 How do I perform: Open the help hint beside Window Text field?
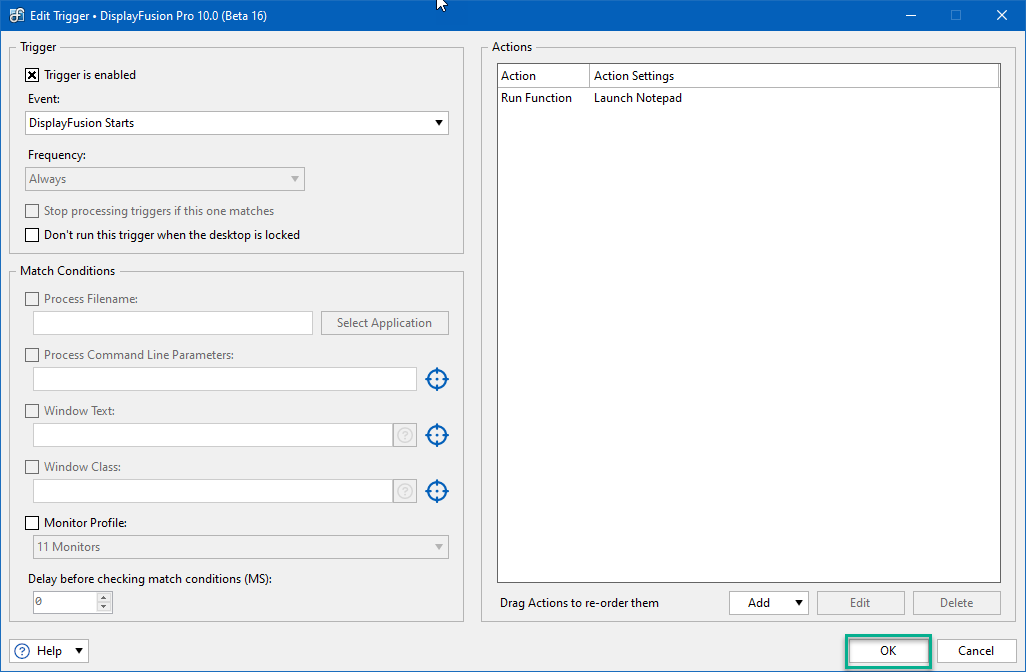(405, 435)
